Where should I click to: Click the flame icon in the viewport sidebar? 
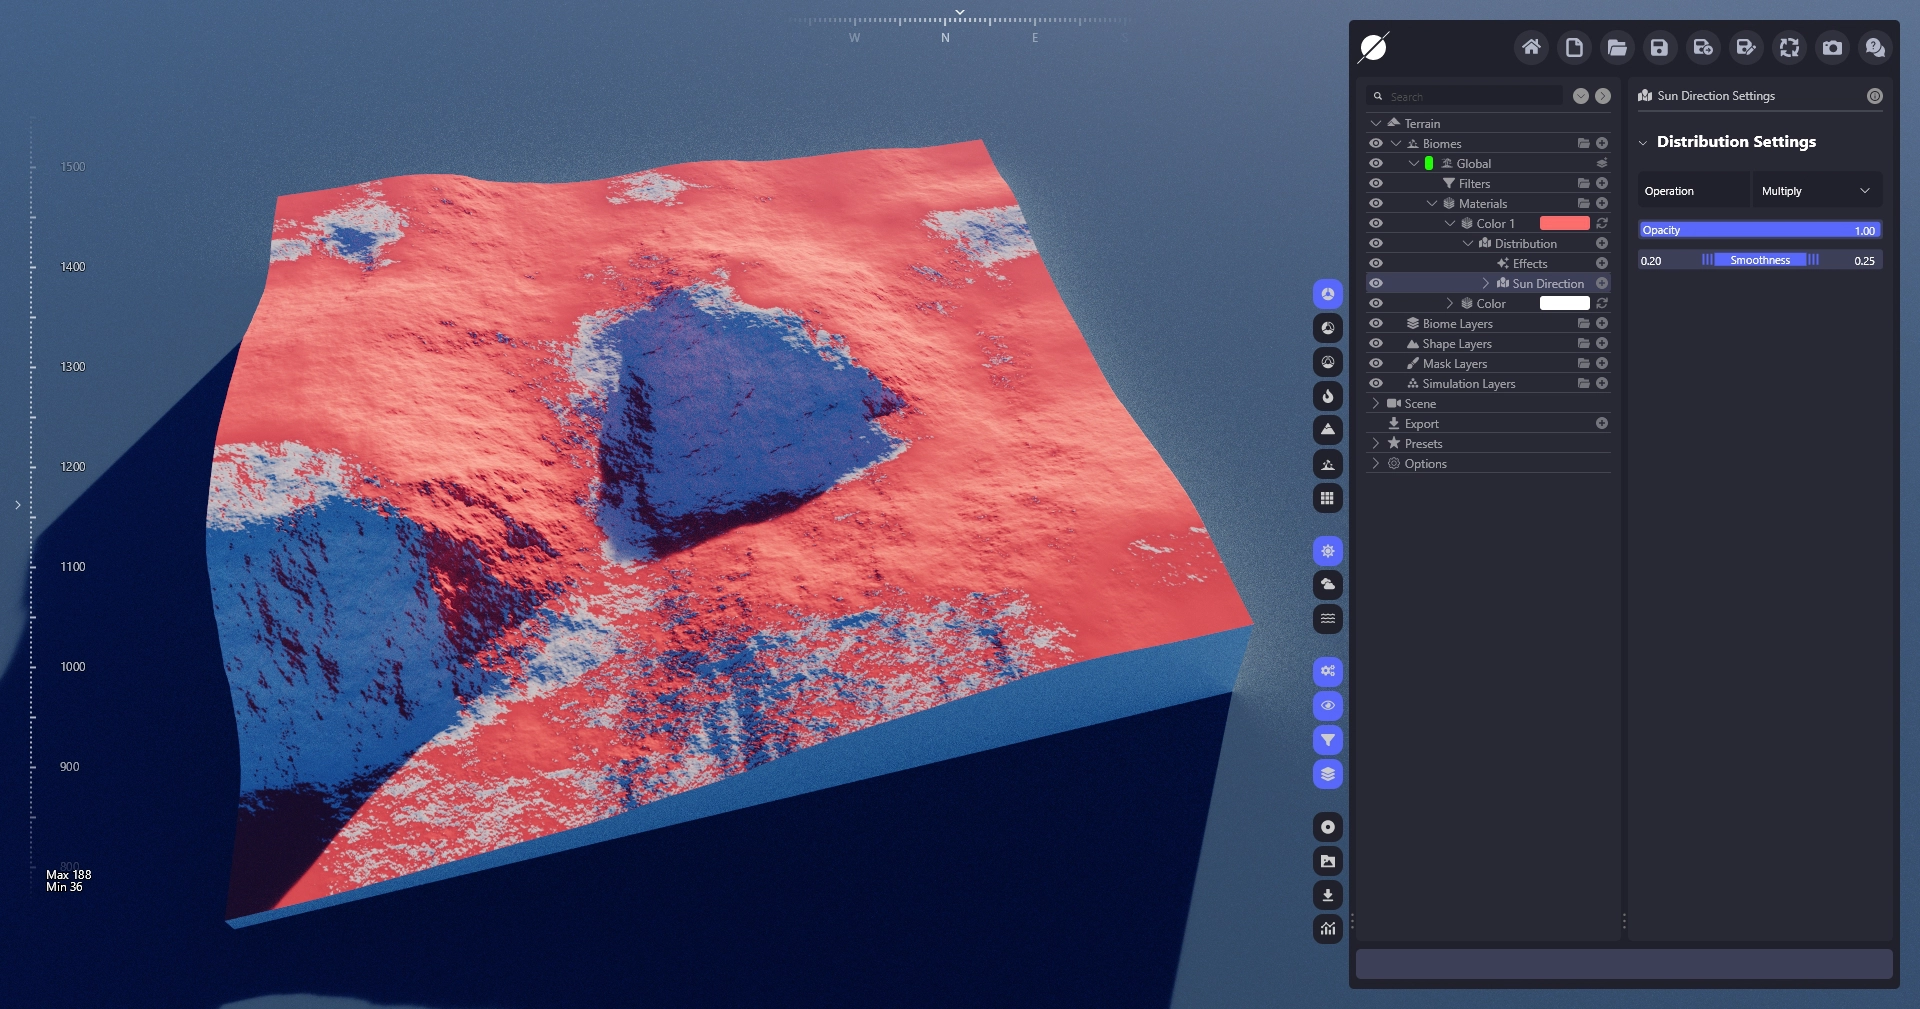click(x=1328, y=396)
